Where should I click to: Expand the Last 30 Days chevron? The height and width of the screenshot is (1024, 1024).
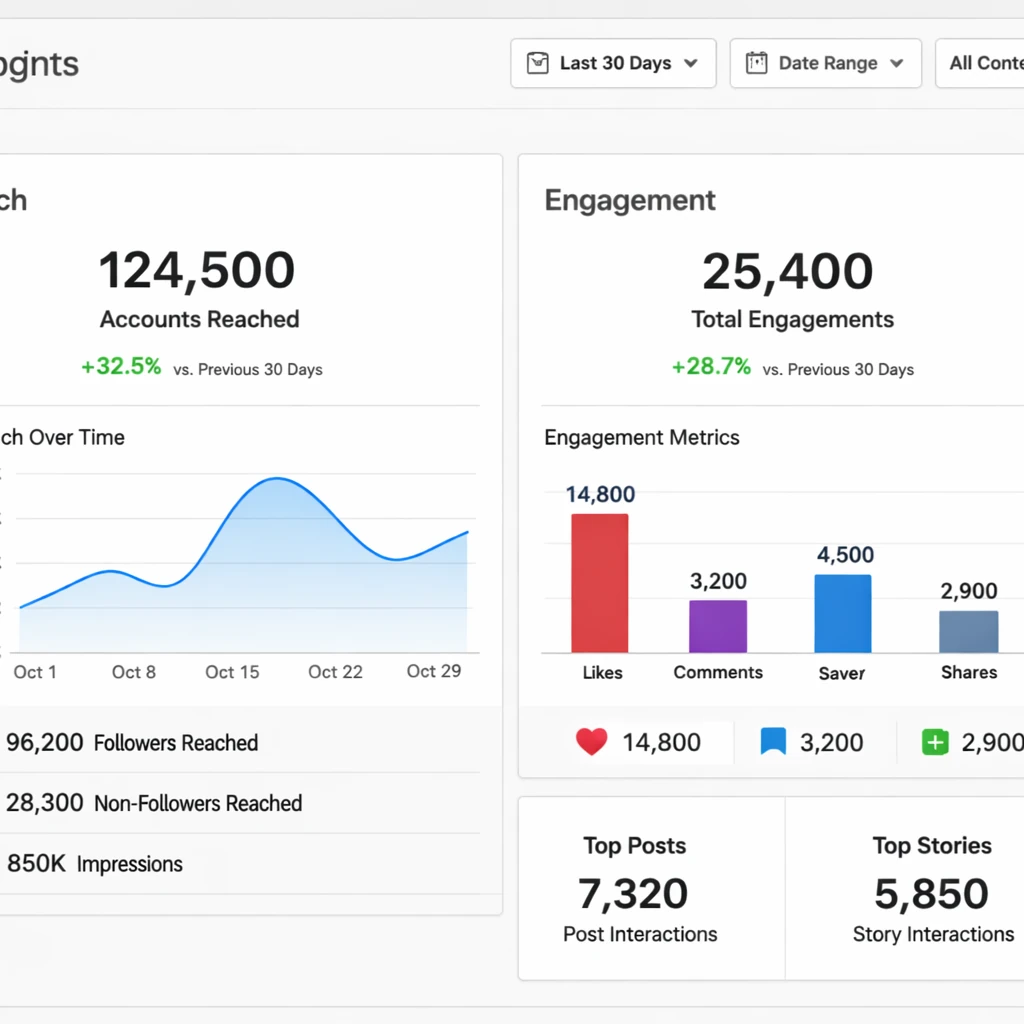[691, 63]
